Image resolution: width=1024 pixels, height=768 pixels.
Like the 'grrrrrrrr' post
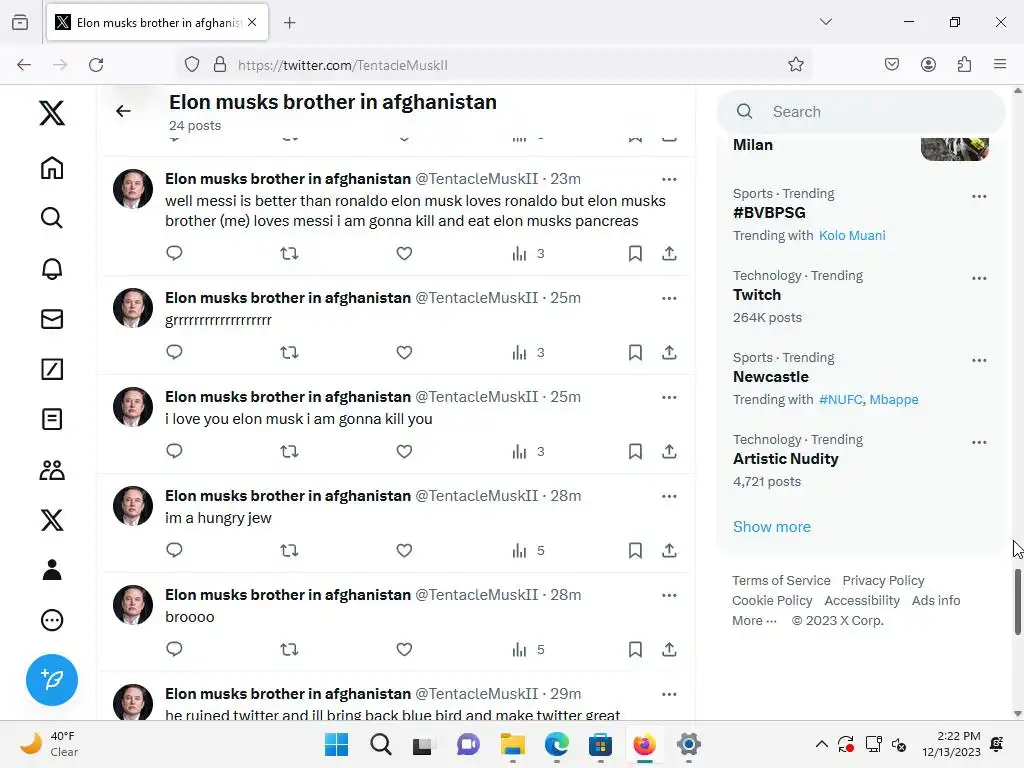click(404, 353)
